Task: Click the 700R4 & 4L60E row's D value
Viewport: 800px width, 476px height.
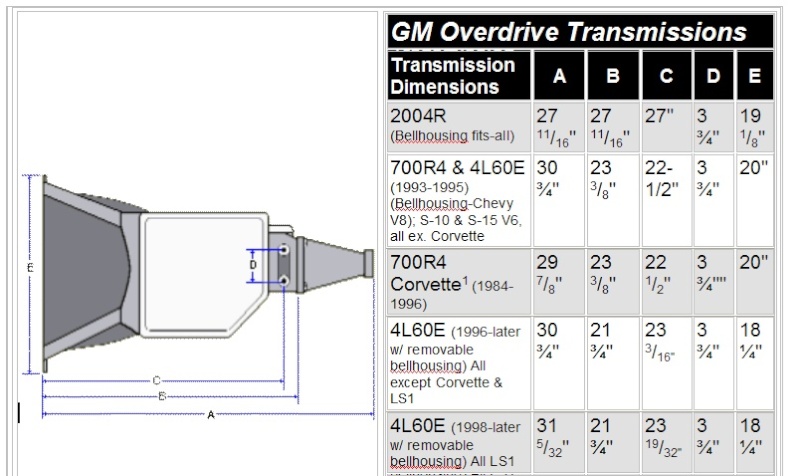Action: coord(713,201)
